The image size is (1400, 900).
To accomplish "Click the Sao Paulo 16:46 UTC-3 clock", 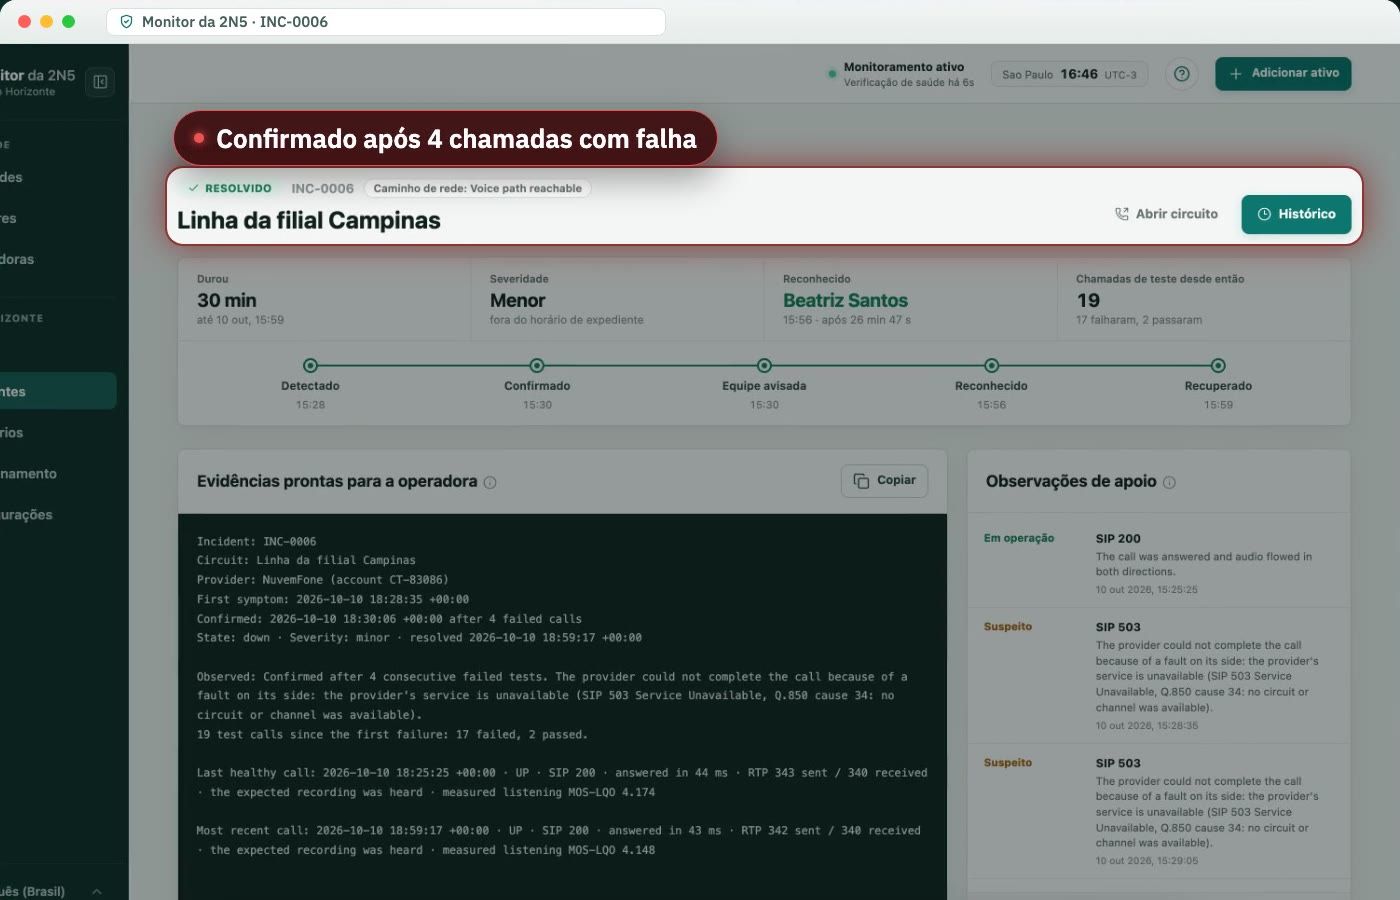I will pyautogui.click(x=1069, y=74).
